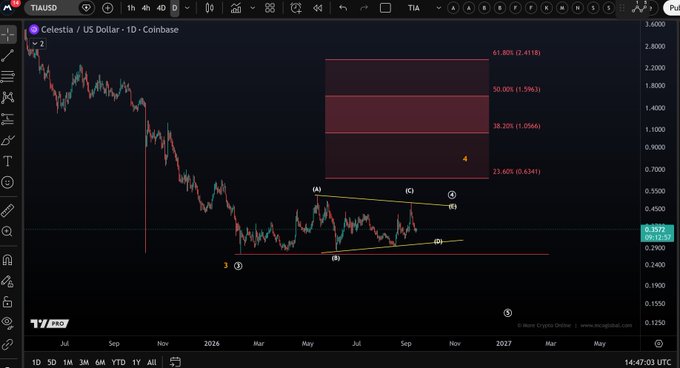The image size is (680, 368).
Task: Open the Fibonacci and Gann tools group
Action: coord(8,77)
